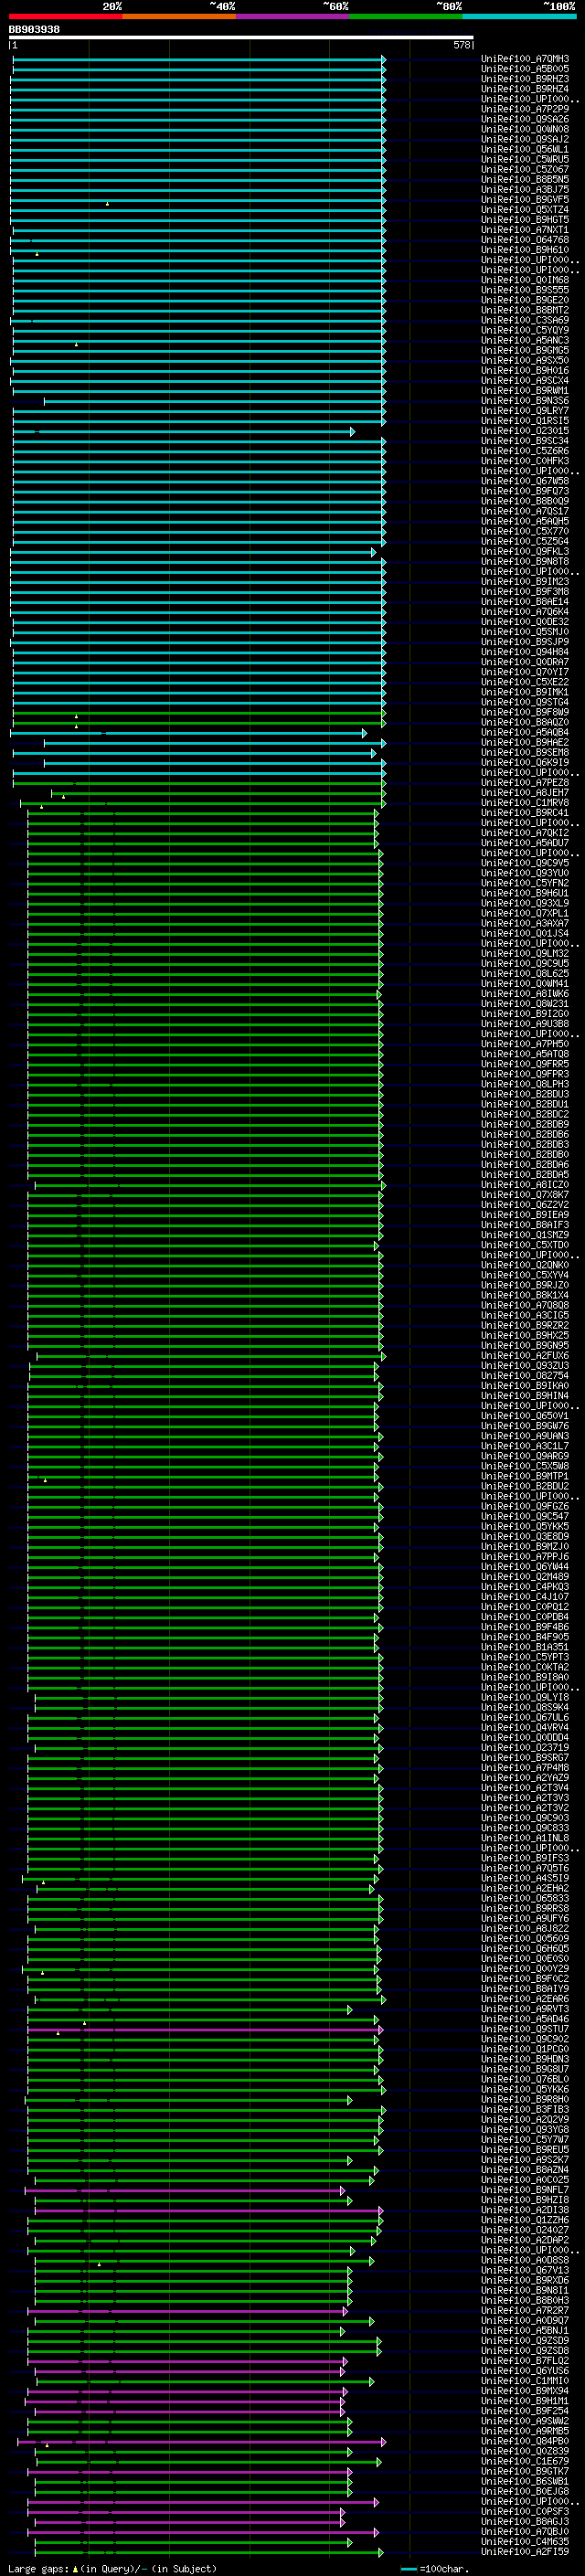This screenshot has width=585, height=2576.
Task: Select hit label UniRef100_Q84PB0
Action: [x=525, y=2441]
